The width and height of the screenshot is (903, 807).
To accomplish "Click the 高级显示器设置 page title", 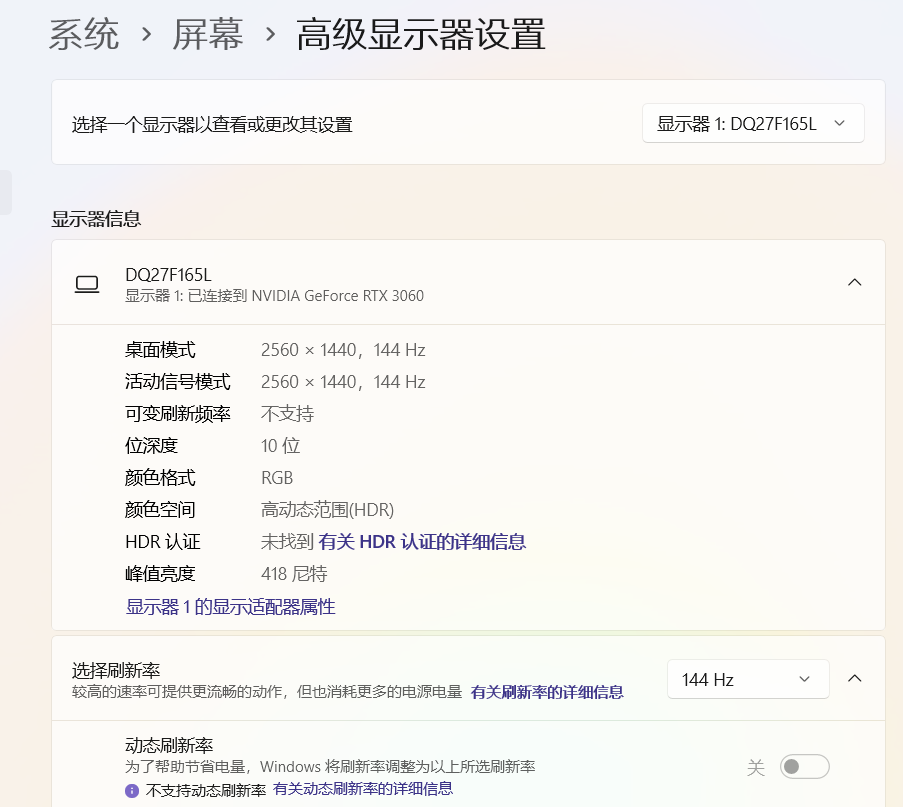I will tap(421, 35).
